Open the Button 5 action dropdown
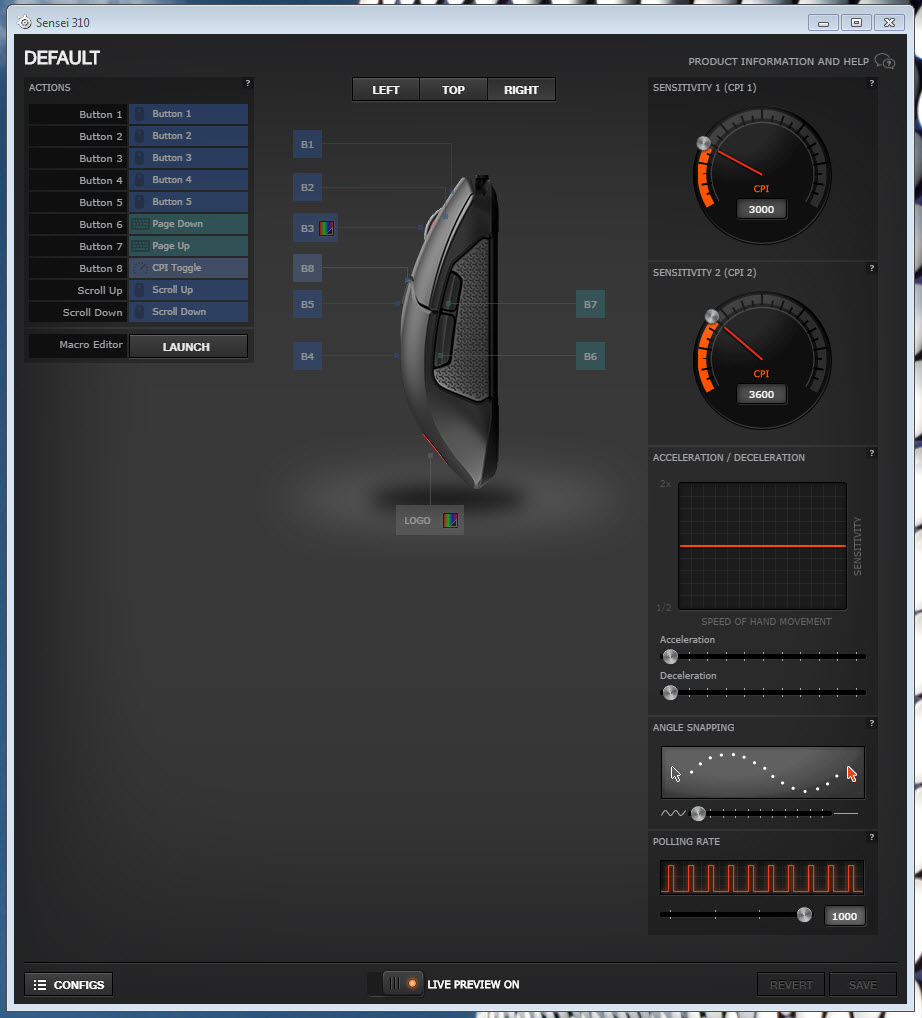The width and height of the screenshot is (922, 1018). coord(188,202)
